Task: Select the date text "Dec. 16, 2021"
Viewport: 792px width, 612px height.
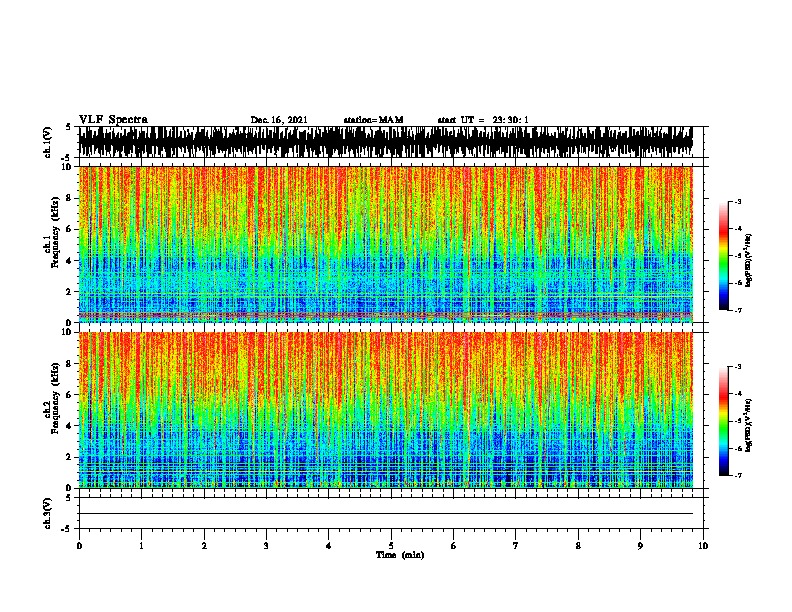Action: tap(279, 120)
